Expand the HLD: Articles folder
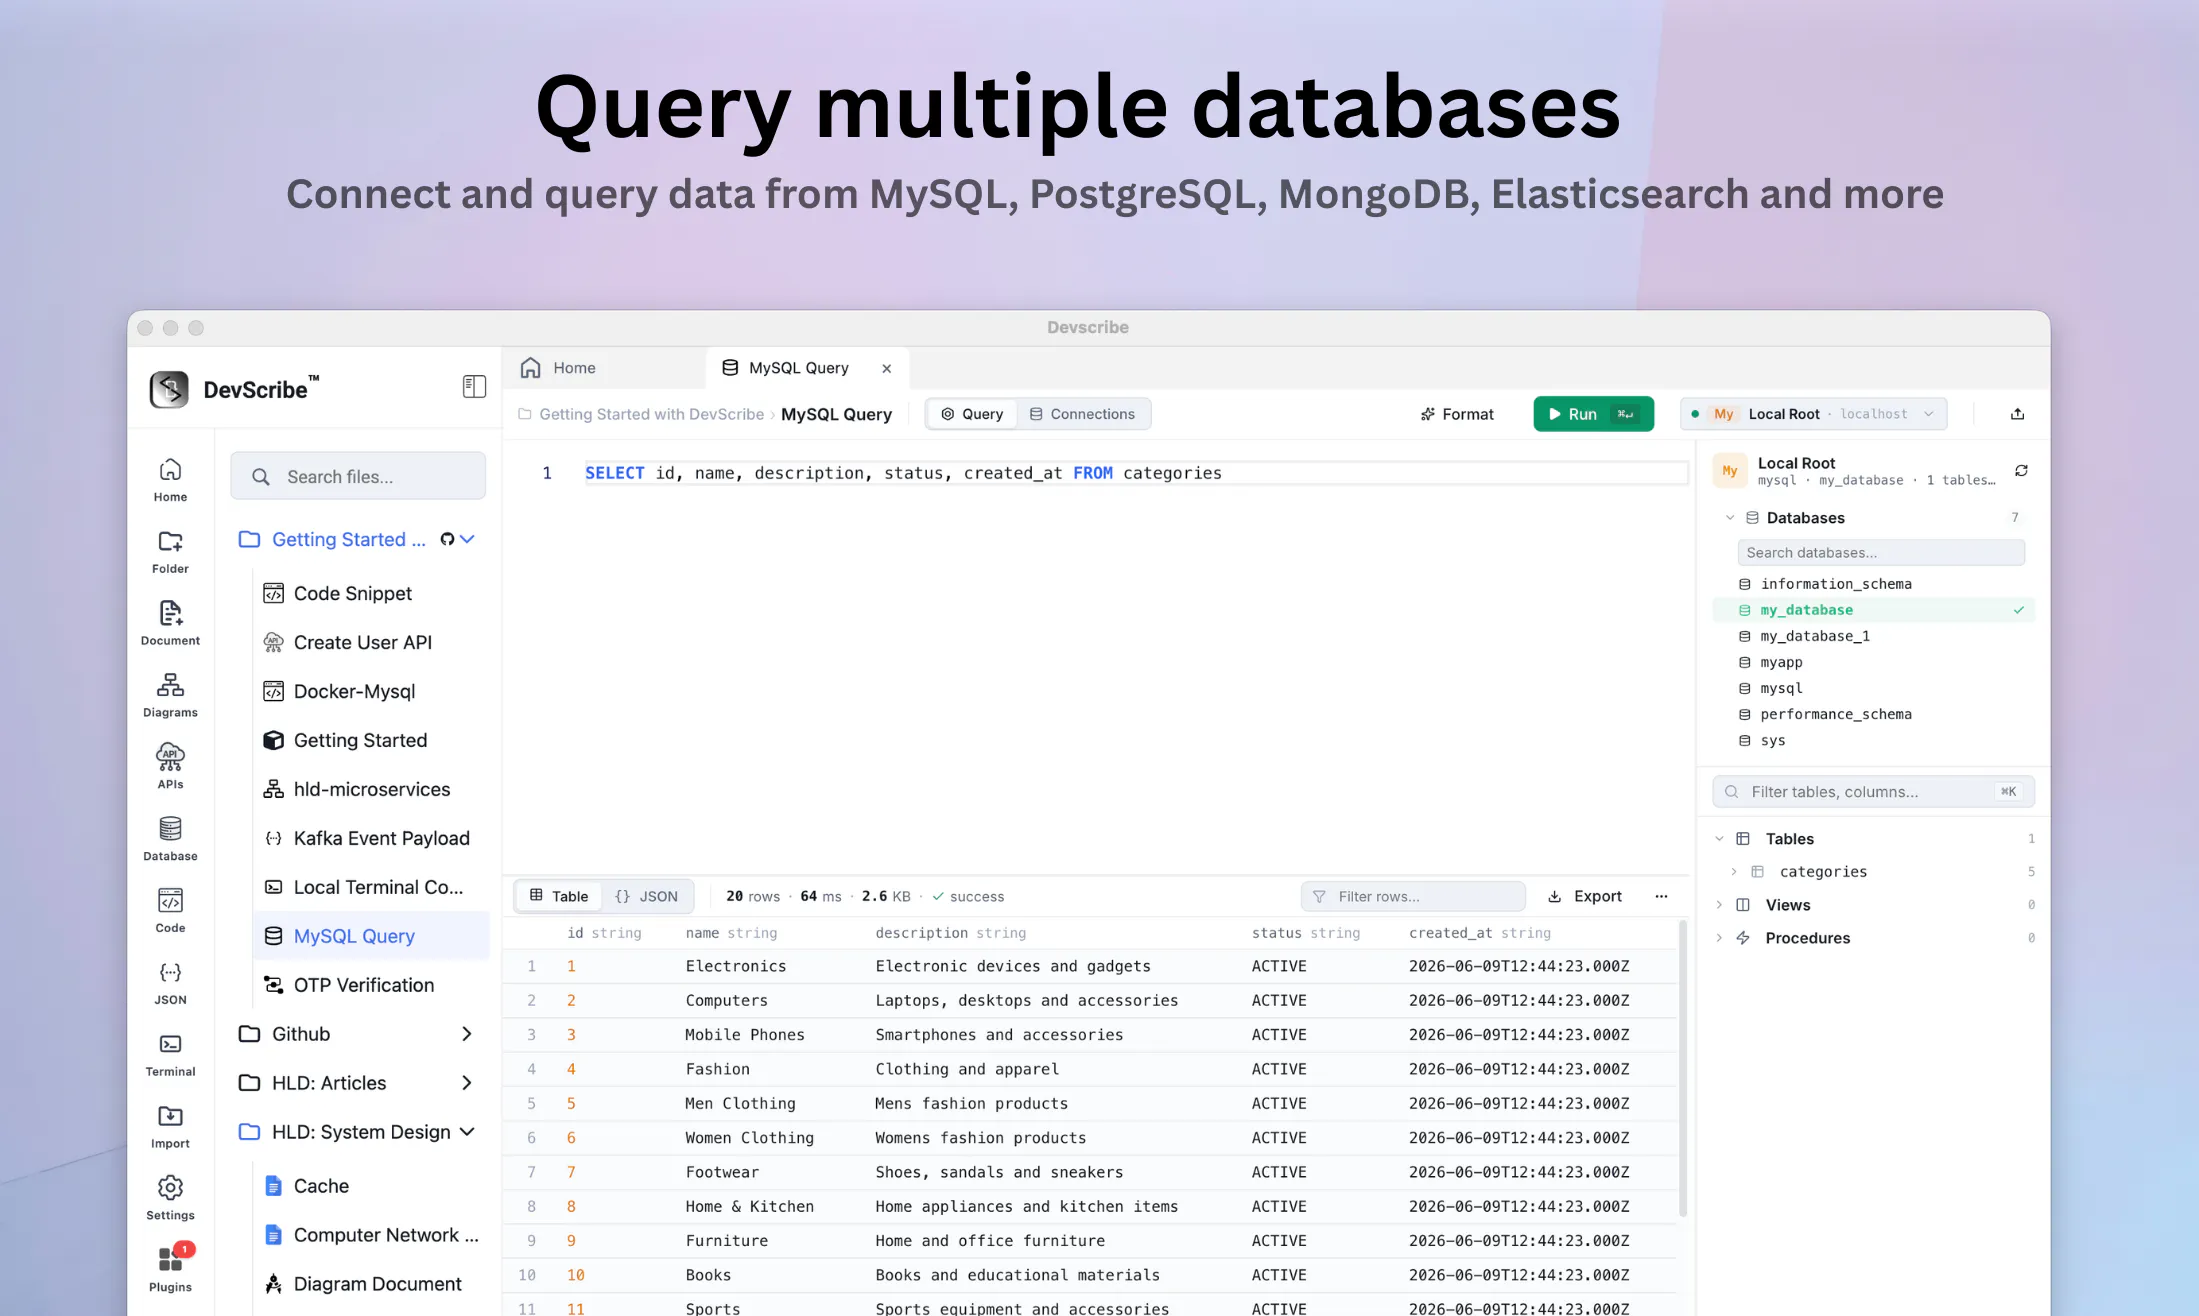This screenshot has width=2199, height=1316. [467, 1083]
